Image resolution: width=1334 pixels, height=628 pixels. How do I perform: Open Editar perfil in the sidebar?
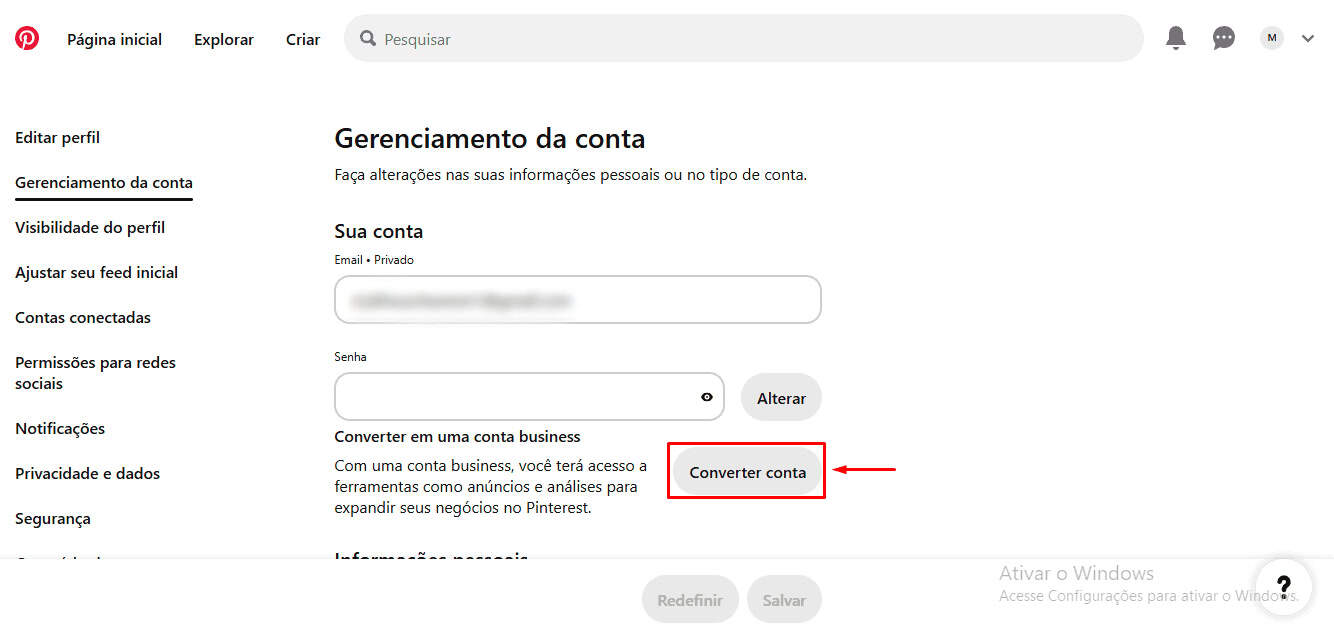pyautogui.click(x=57, y=138)
